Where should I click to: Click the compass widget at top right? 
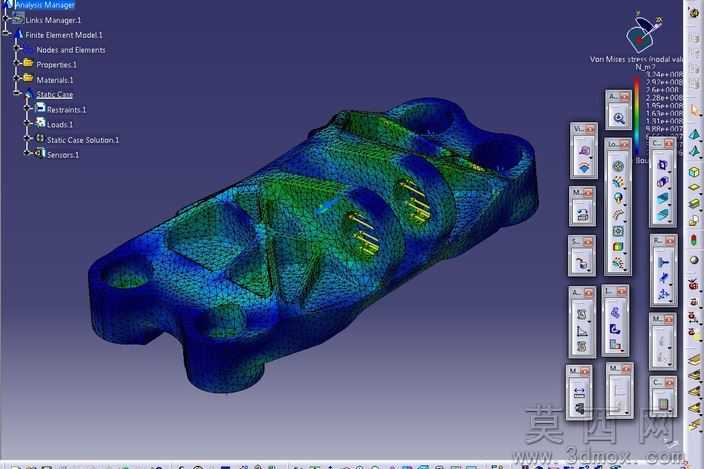point(643,33)
